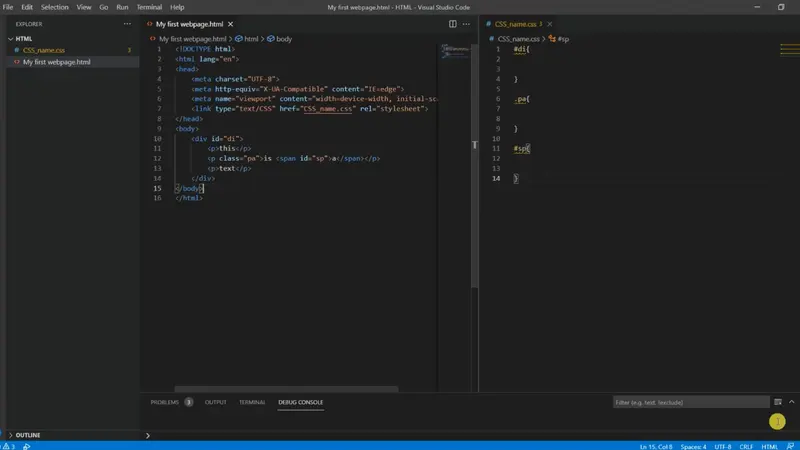Maximize the panel with the chevron up icon
Viewport: 800px width, 450px height.
click(791, 402)
